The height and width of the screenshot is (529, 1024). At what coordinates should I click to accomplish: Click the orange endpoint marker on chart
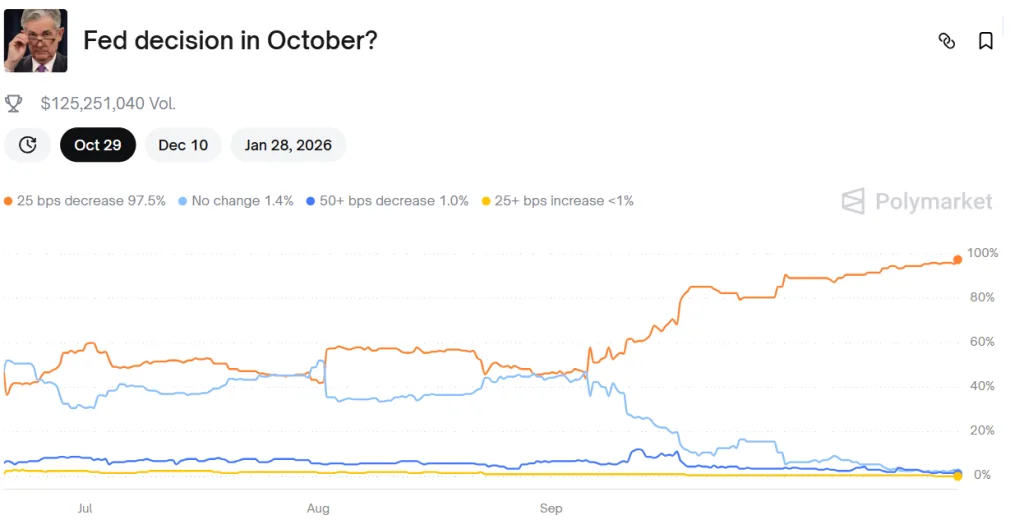(958, 260)
